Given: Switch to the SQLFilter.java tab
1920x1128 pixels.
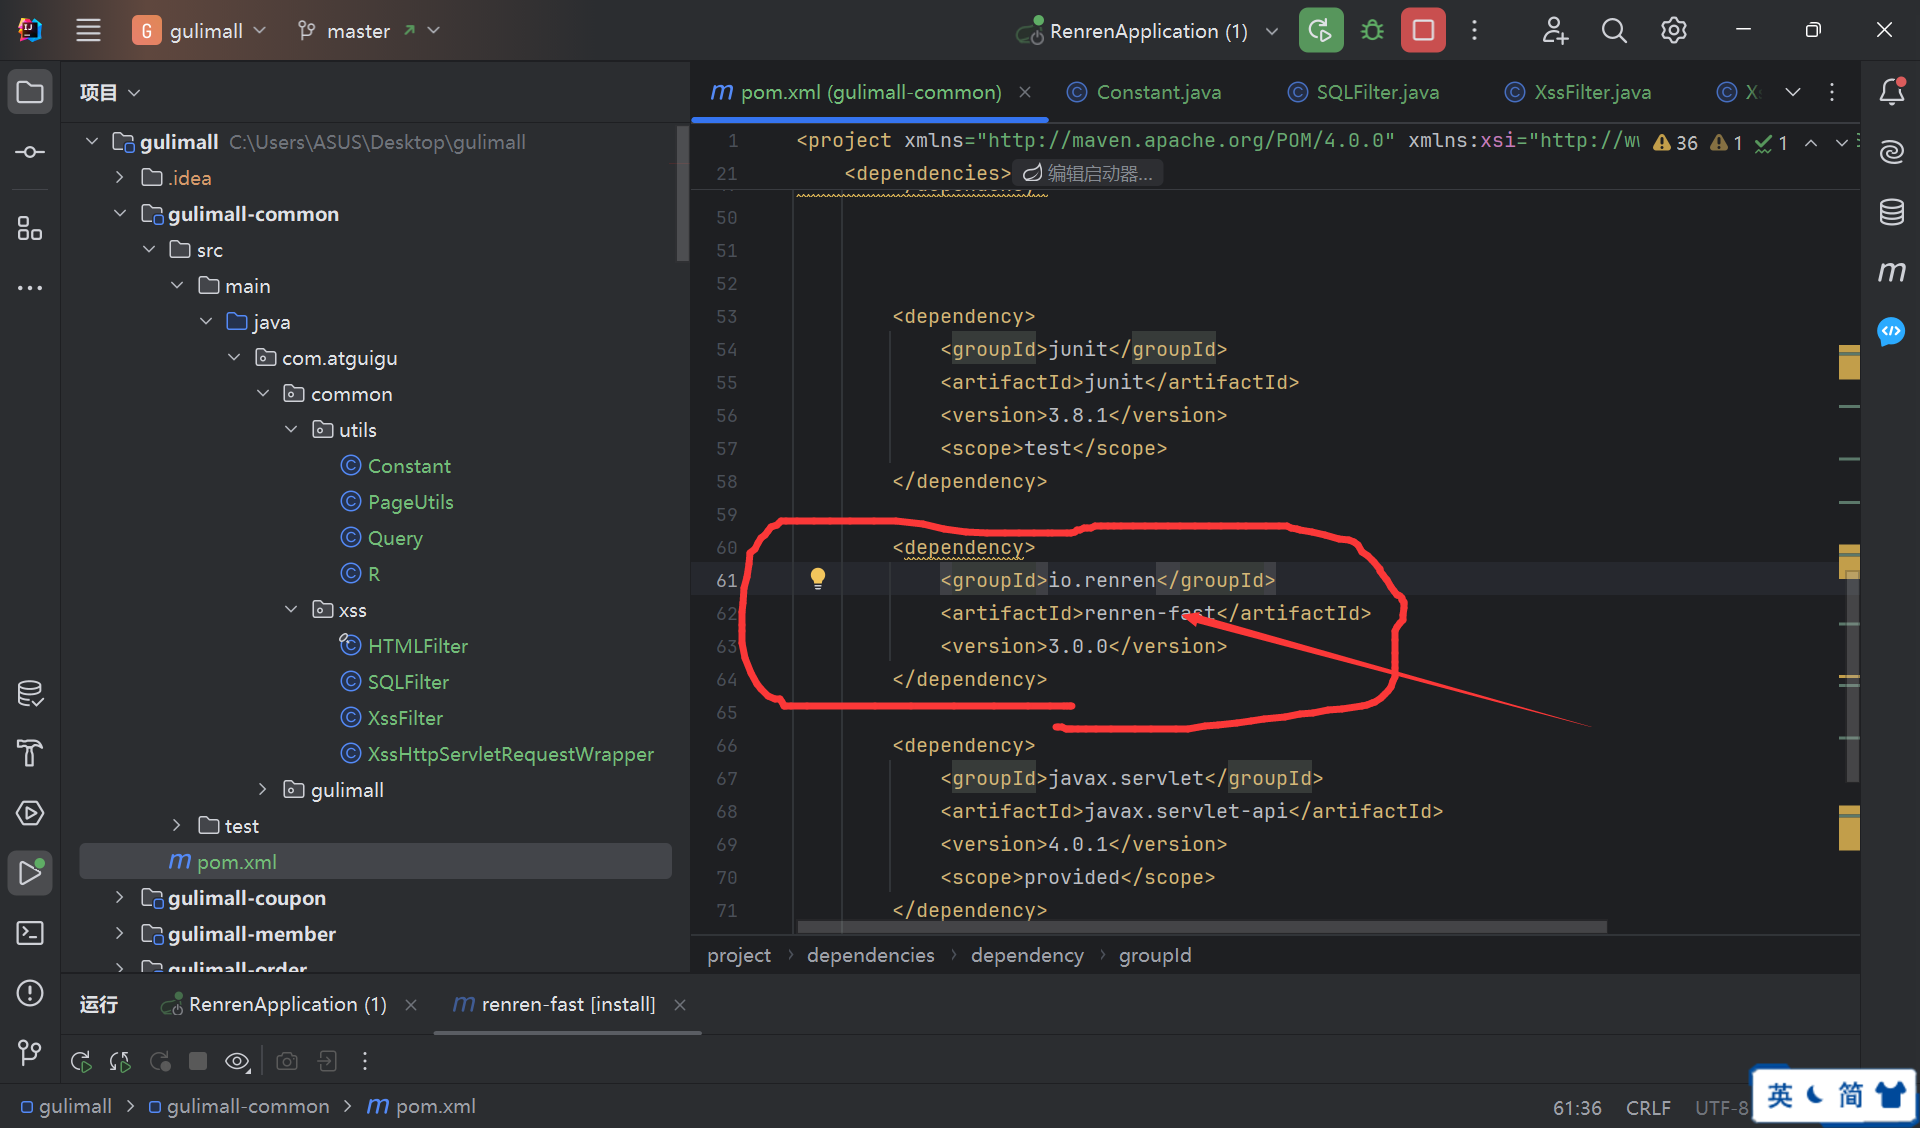Looking at the screenshot, I should pyautogui.click(x=1376, y=92).
